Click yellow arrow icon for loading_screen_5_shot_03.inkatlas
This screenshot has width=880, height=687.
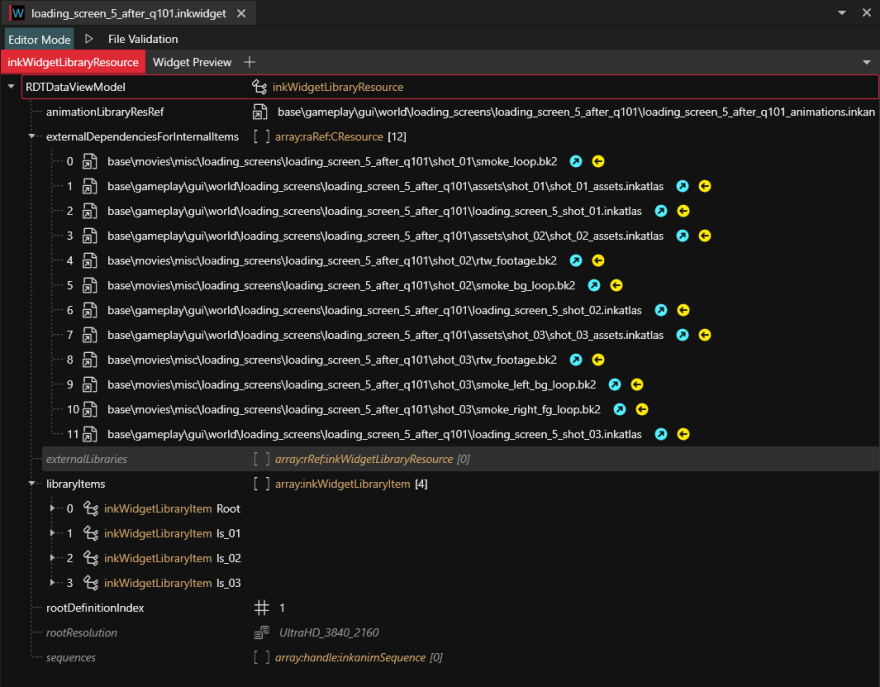point(683,434)
